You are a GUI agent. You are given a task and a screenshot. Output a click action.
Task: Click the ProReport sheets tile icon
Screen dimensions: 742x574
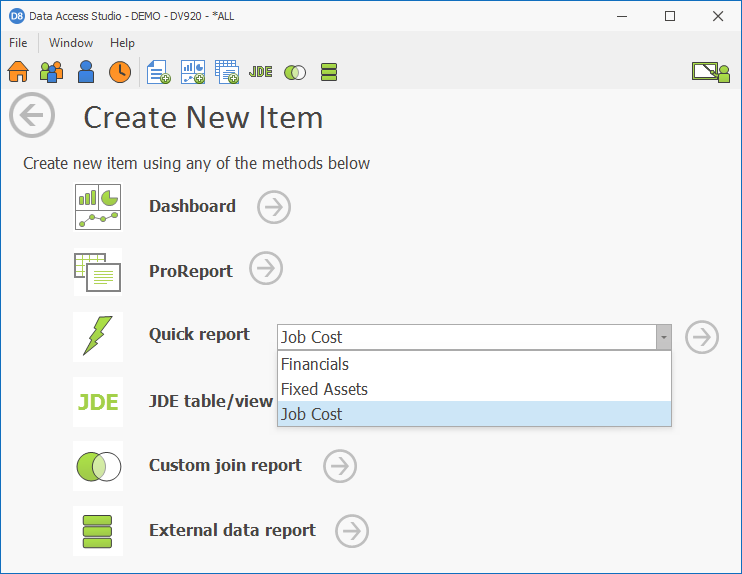(x=98, y=272)
